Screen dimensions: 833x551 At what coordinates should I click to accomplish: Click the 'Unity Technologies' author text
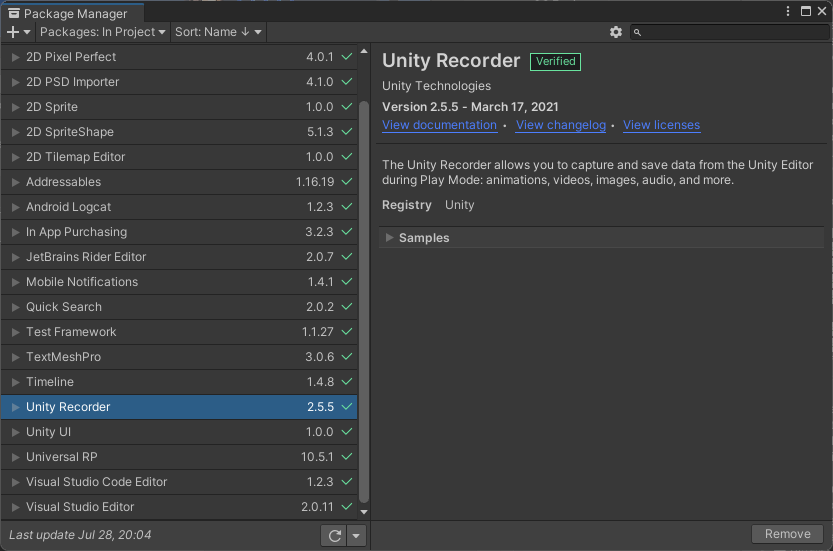pos(436,86)
